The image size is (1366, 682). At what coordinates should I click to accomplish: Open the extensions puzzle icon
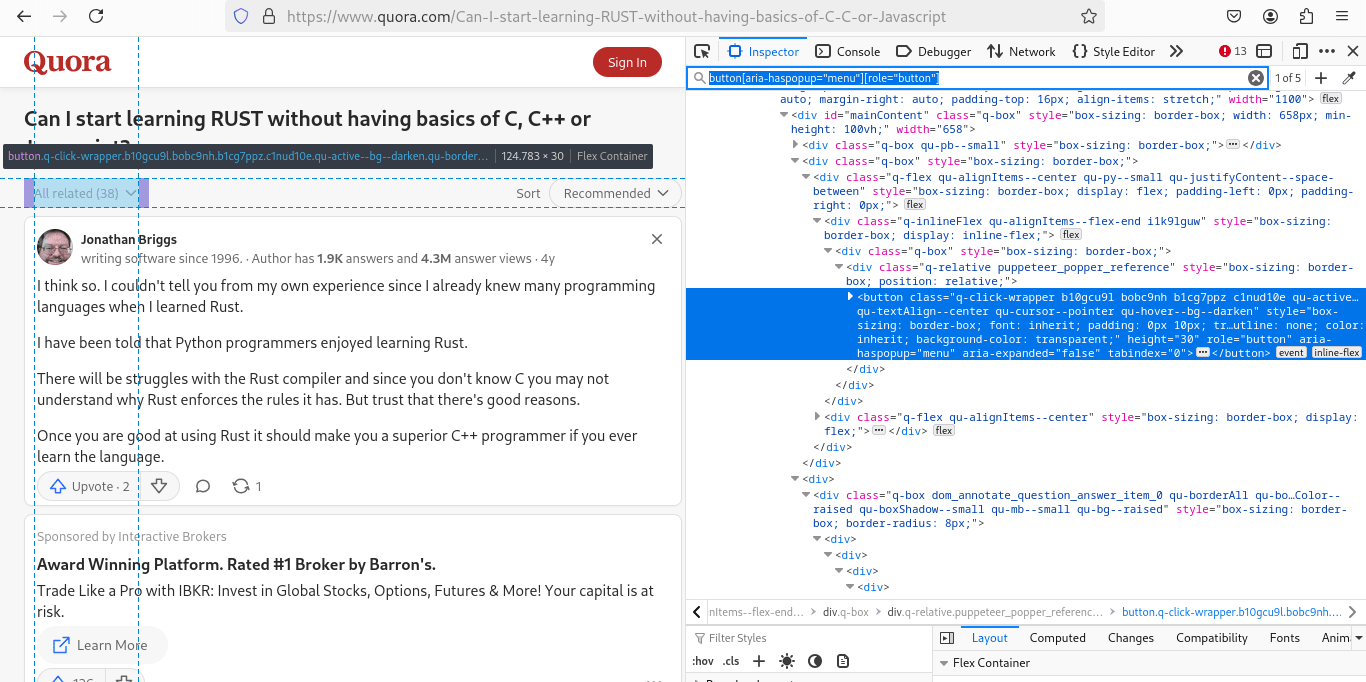(x=1306, y=16)
